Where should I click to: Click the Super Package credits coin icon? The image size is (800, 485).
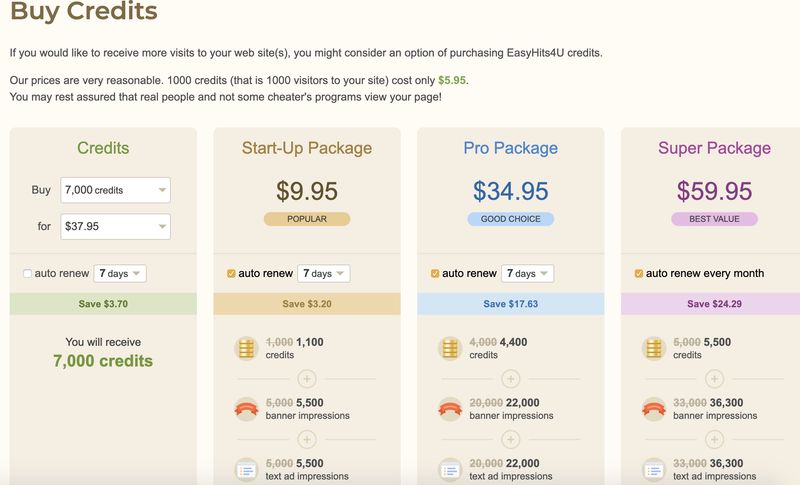pyautogui.click(x=654, y=348)
